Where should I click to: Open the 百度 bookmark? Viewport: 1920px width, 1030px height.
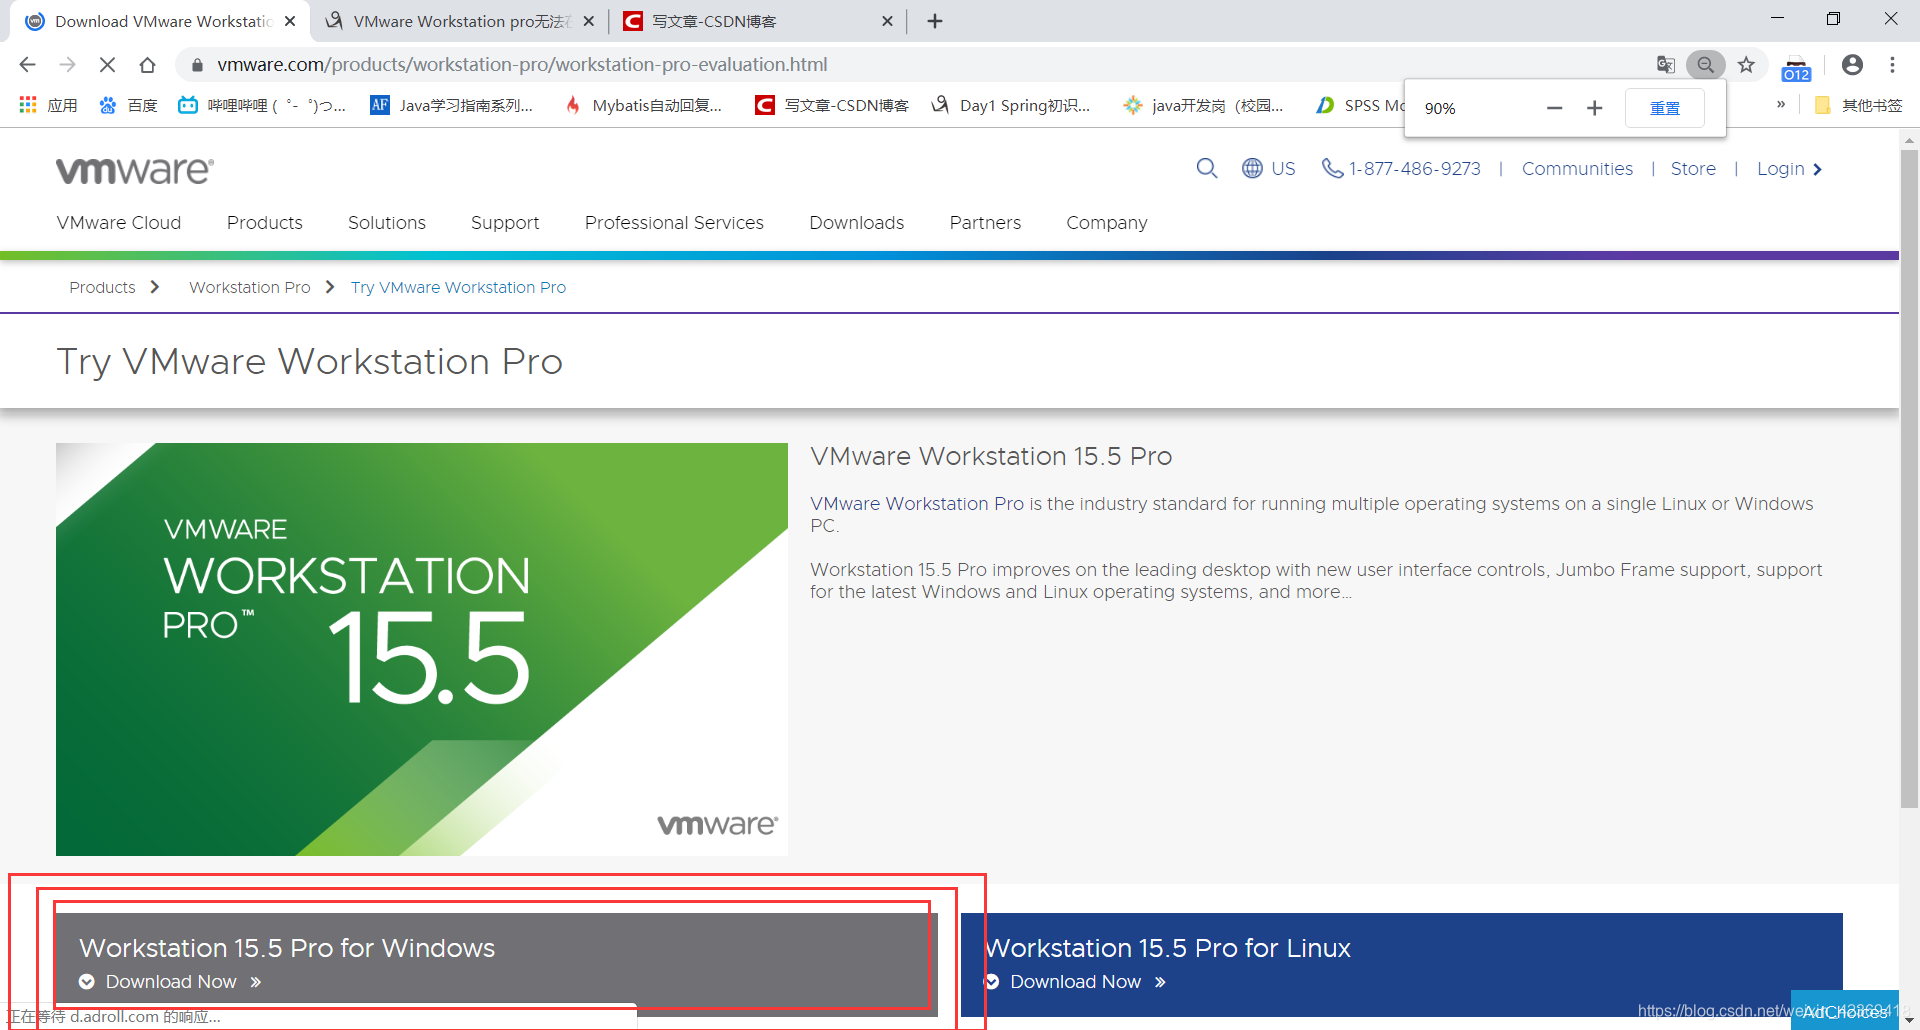tap(128, 105)
